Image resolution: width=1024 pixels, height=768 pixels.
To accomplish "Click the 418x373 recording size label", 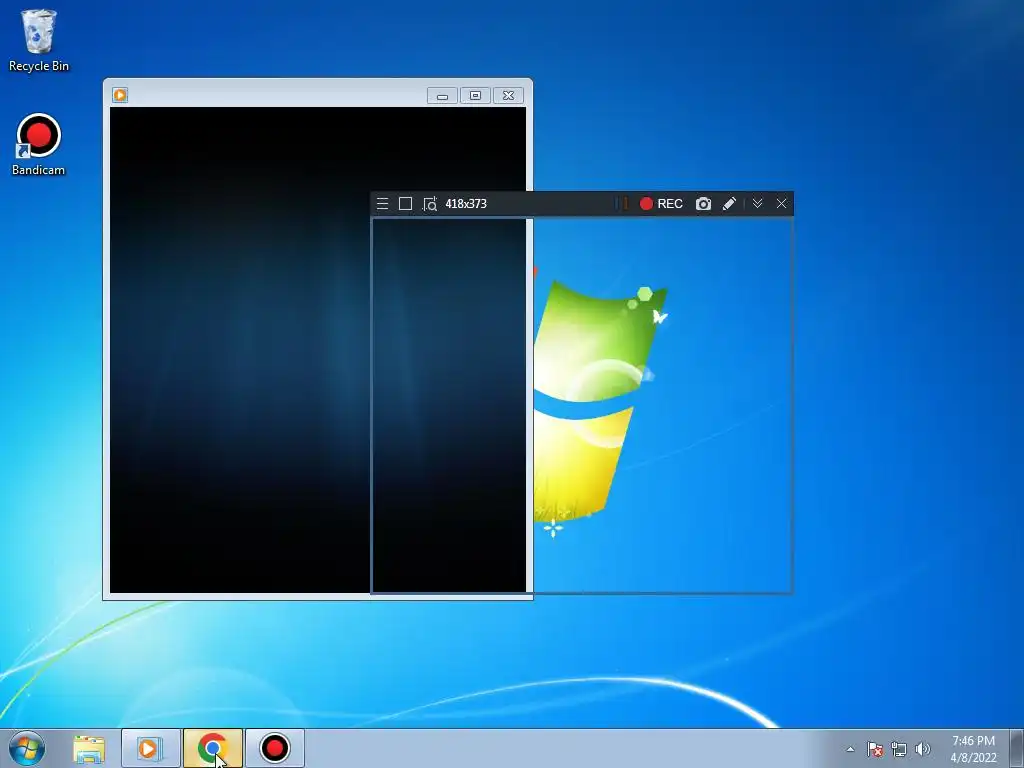I will click(466, 204).
